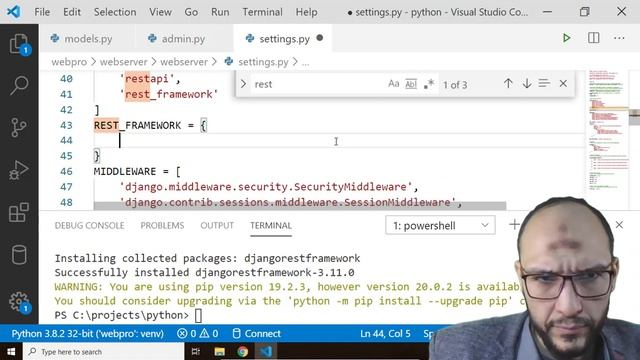Open the Search view in activity bar
This screenshot has height=360, width=640.
point(19,86)
